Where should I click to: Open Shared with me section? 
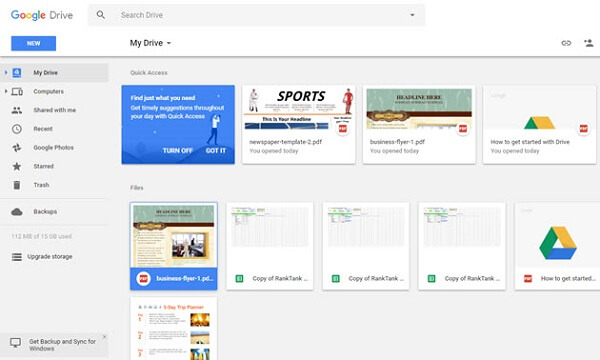point(54,110)
